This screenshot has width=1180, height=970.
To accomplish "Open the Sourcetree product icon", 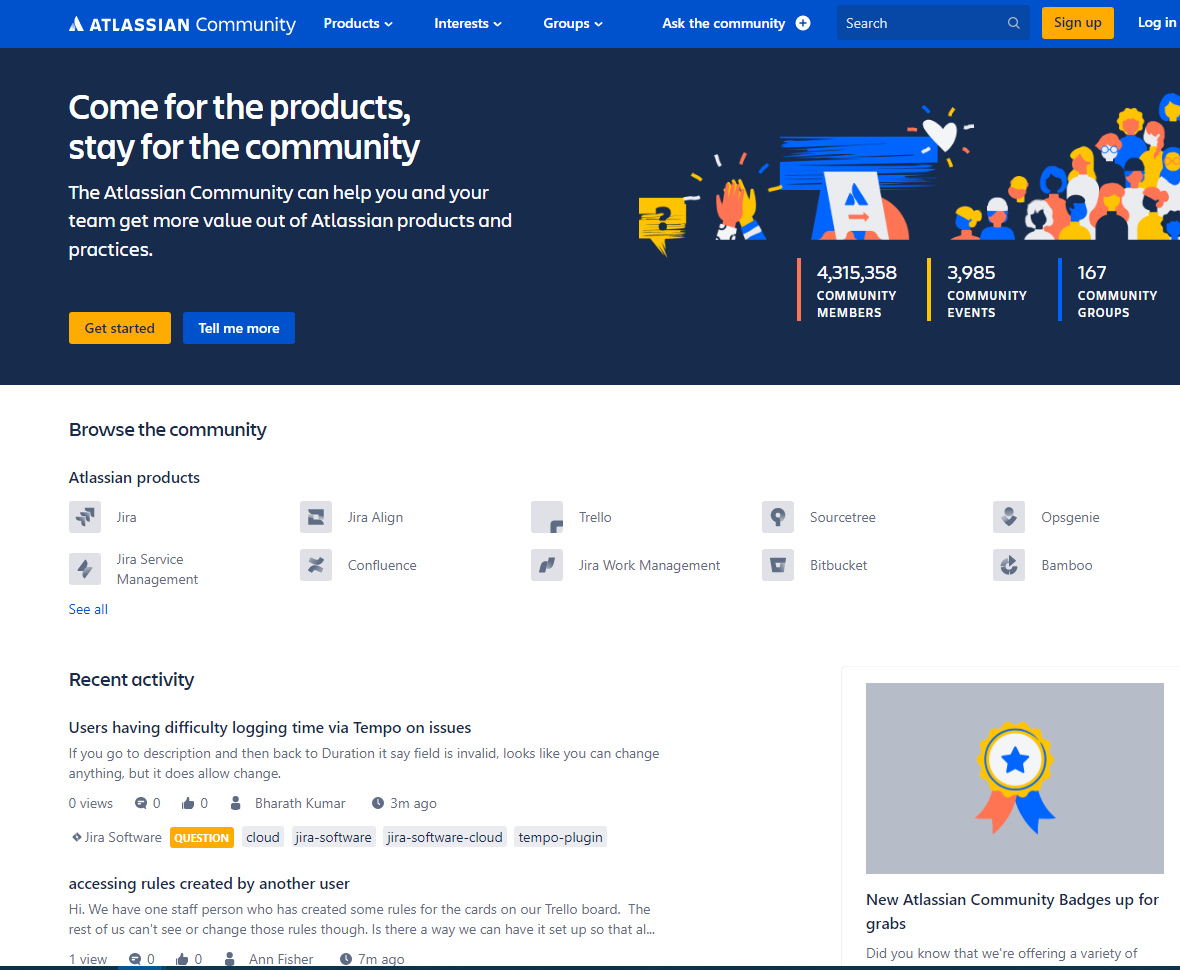I will point(778,517).
